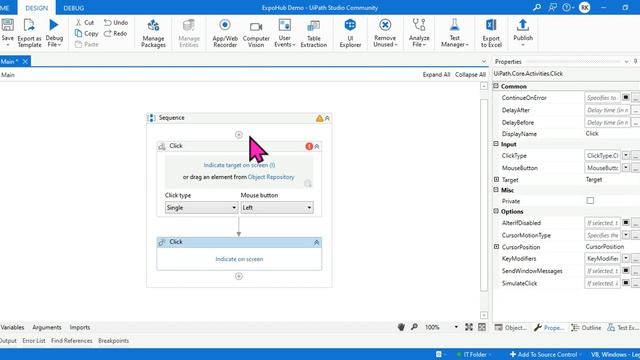Open the Mouse button dropdown

[x=277, y=207]
